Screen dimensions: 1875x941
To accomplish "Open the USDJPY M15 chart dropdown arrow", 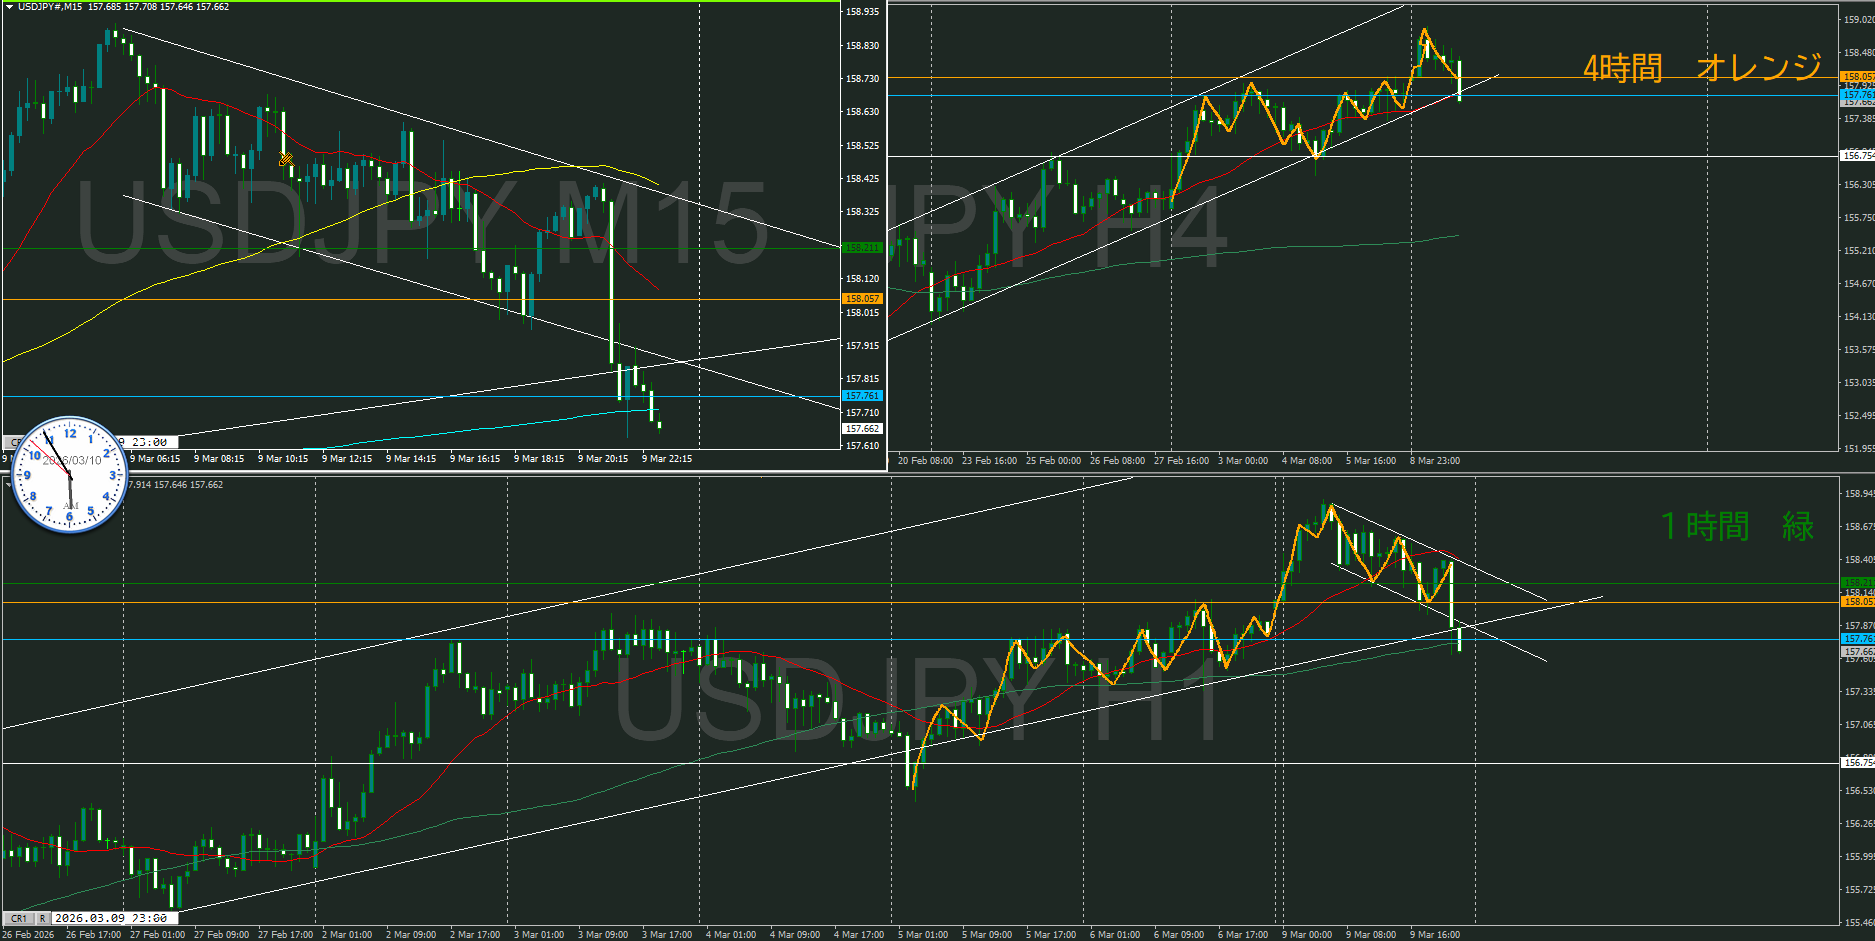I will 9,7.
